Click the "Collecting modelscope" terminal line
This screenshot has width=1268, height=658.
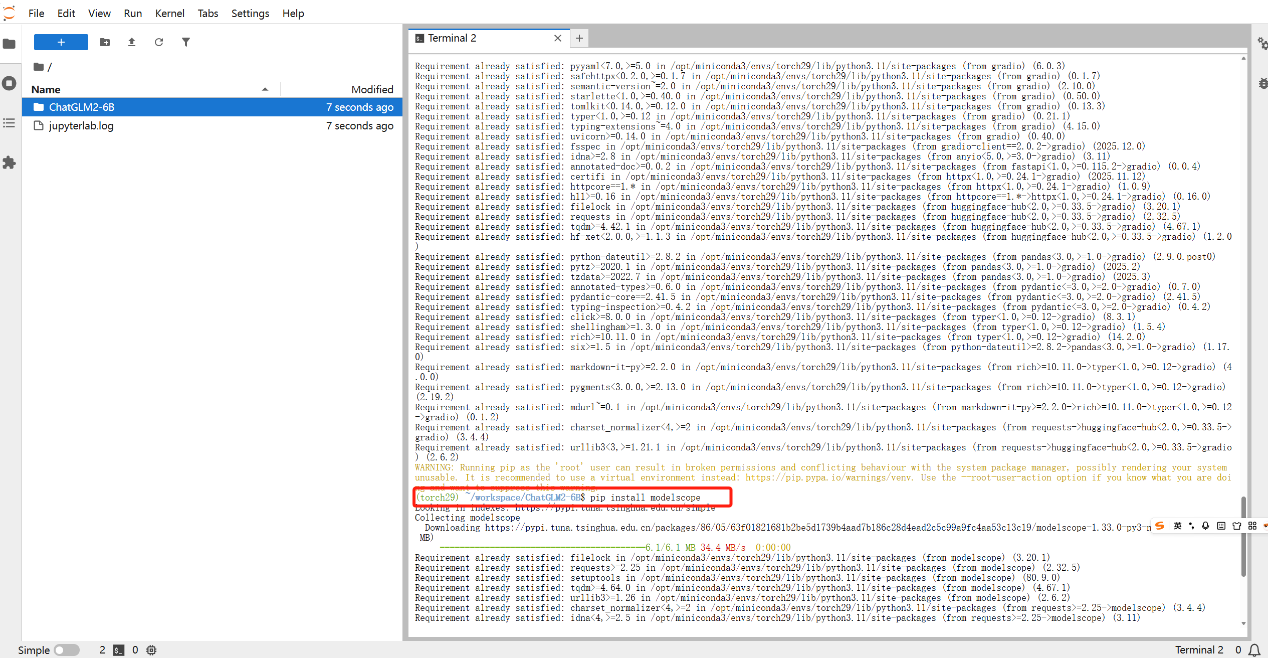[x=467, y=518]
